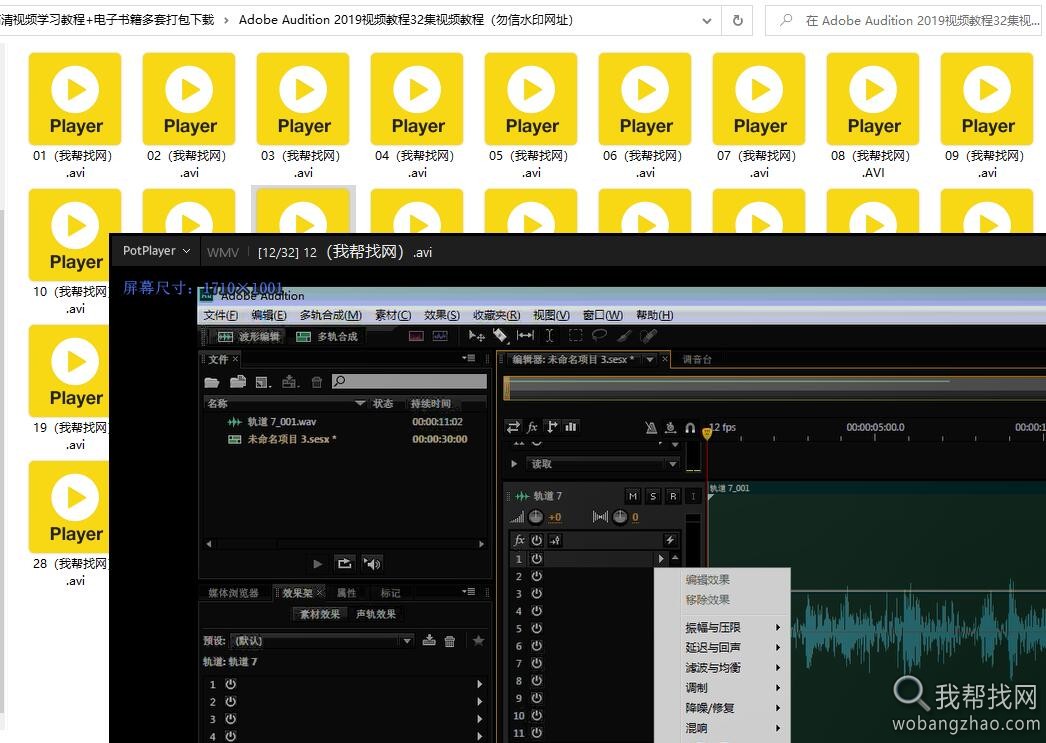Show the Sends track controls icon

click(x=552, y=427)
